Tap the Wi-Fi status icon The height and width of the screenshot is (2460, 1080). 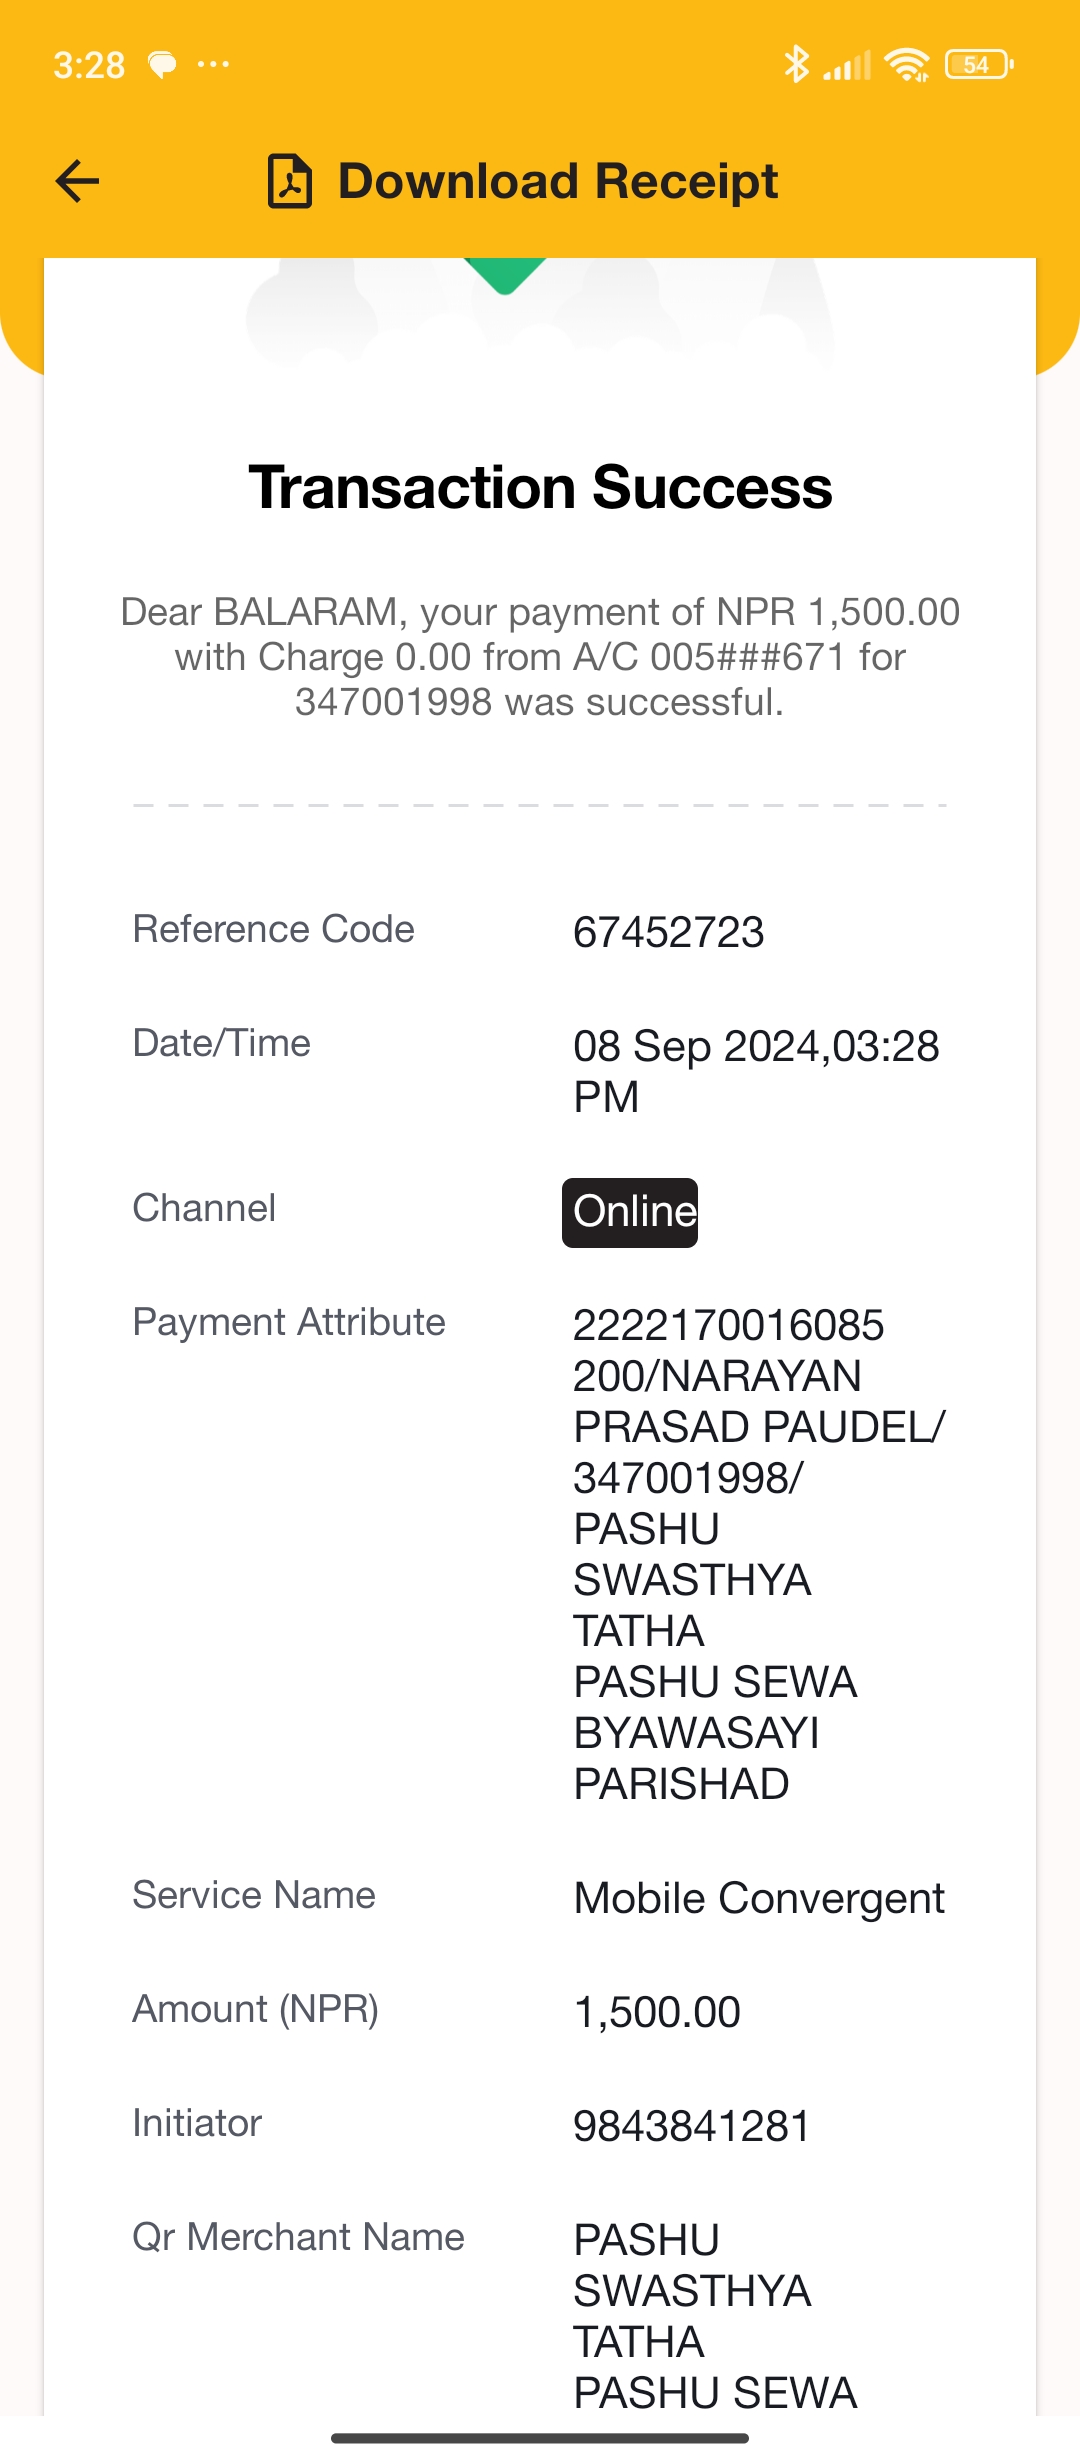pyautogui.click(x=908, y=65)
